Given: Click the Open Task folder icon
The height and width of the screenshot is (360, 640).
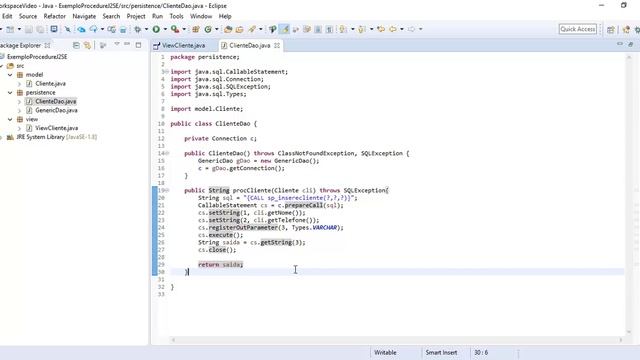Looking at the screenshot, I should 240,29.
